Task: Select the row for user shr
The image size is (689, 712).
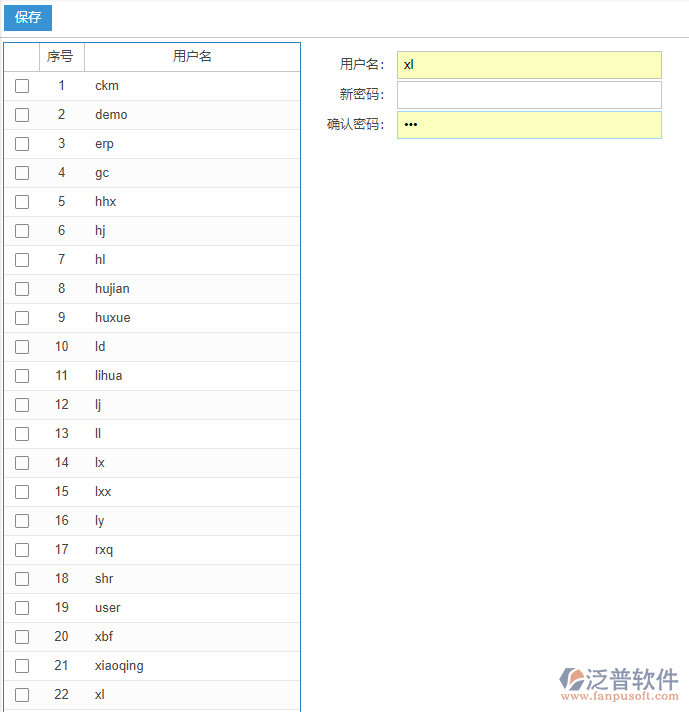Action: (104, 579)
